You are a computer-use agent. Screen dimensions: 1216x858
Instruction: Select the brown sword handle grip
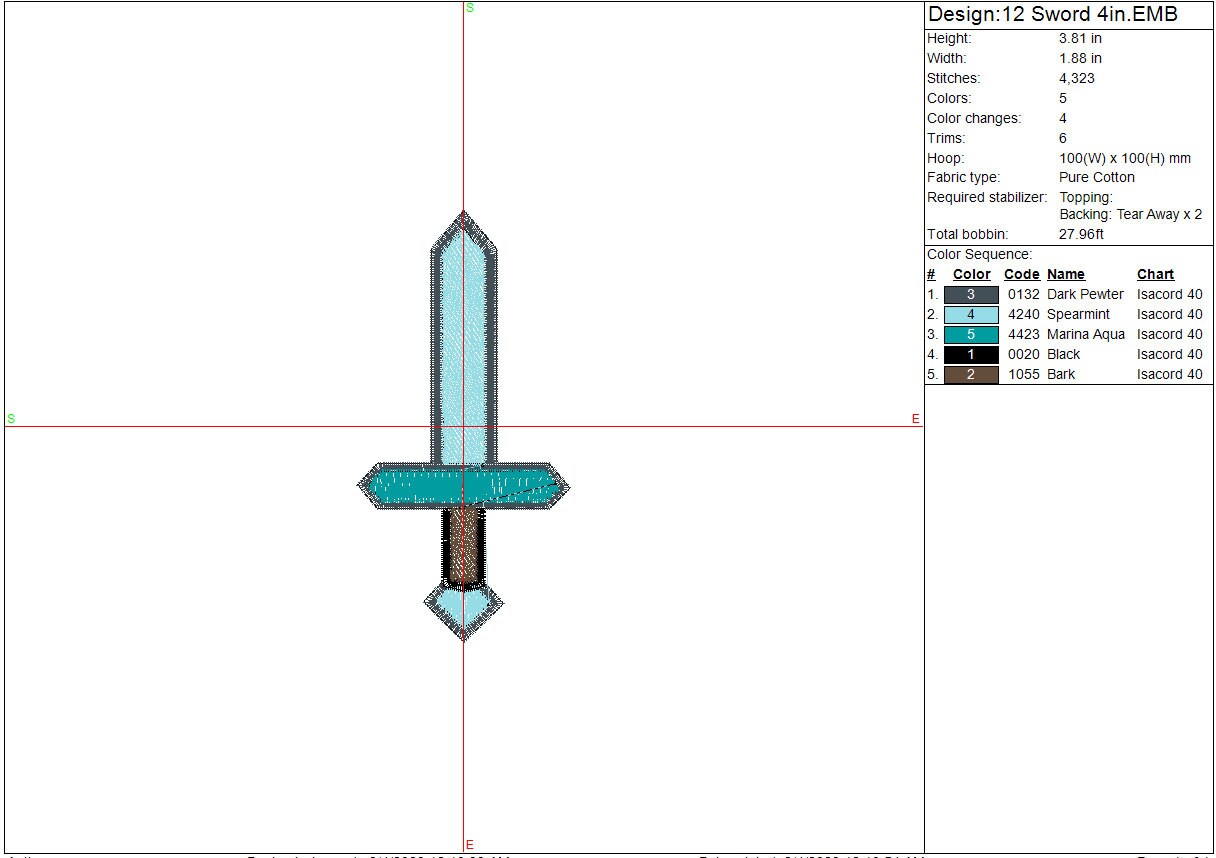tap(463, 545)
